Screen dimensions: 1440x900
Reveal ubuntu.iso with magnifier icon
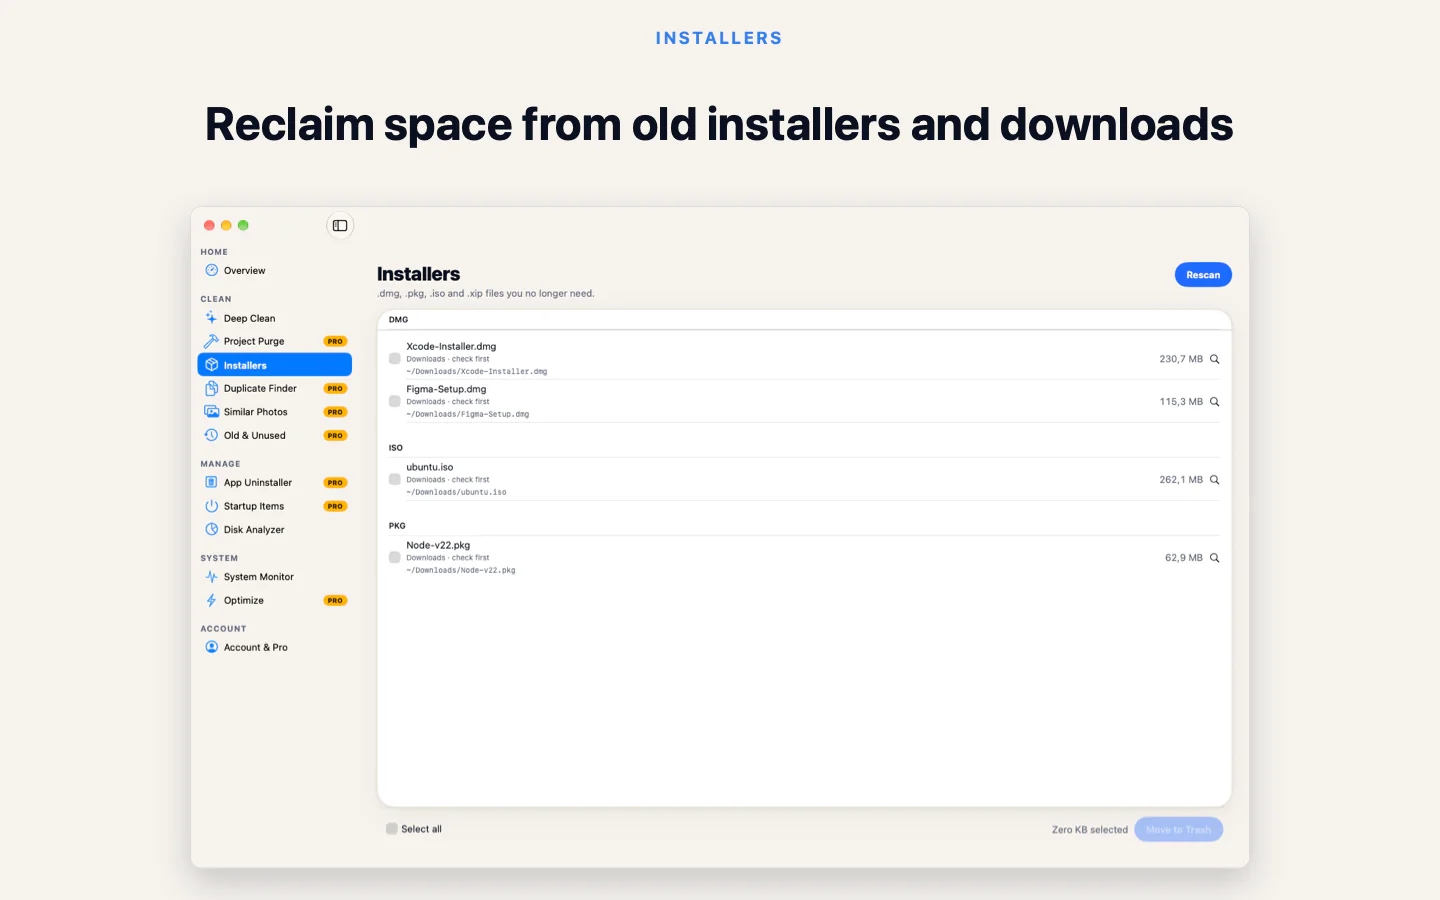pos(1215,480)
